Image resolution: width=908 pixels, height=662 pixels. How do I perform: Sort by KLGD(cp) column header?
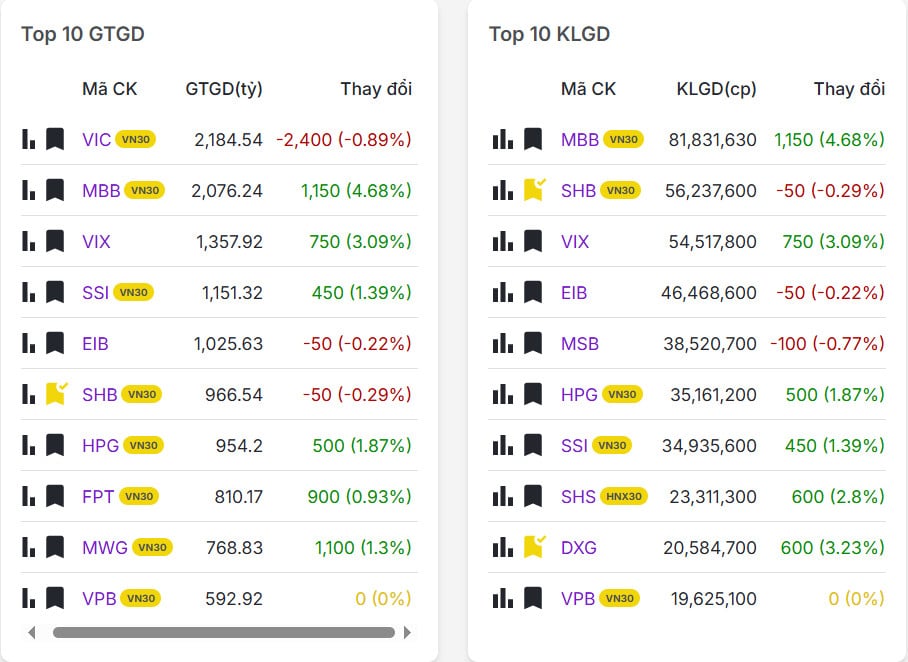716,89
